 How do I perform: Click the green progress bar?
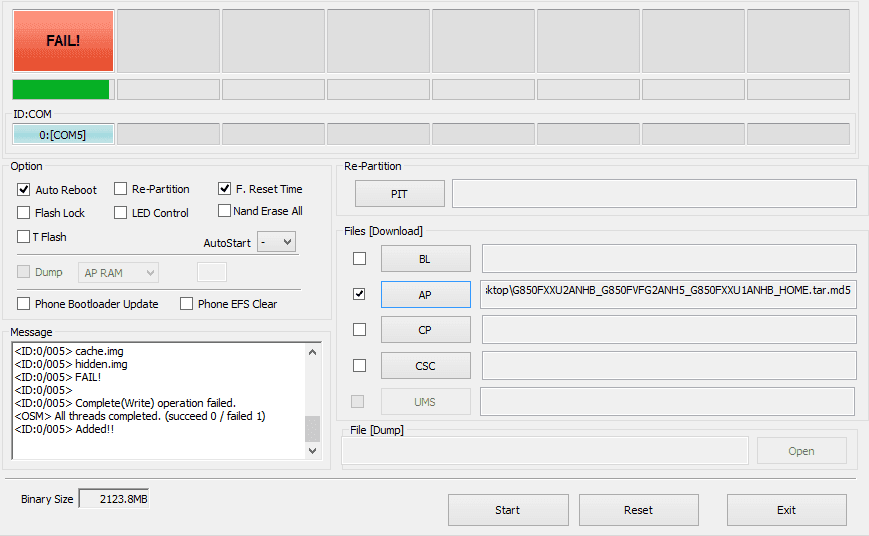(61, 90)
